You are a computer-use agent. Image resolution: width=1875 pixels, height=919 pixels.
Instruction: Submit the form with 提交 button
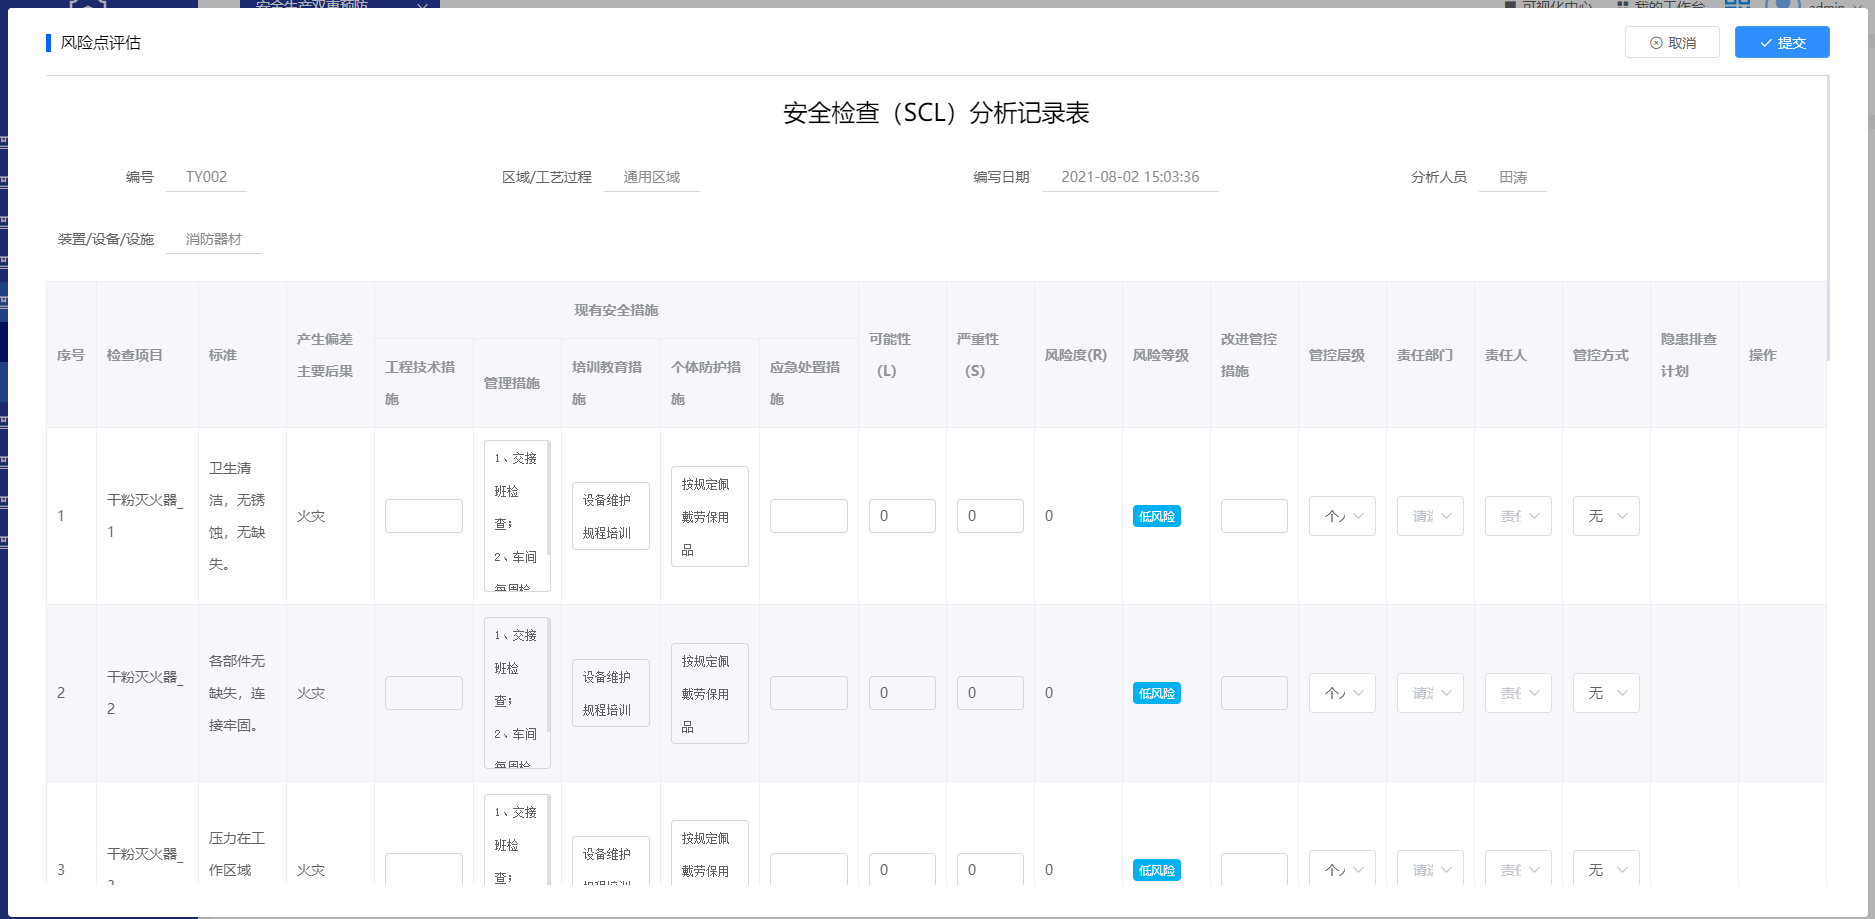pos(1782,42)
